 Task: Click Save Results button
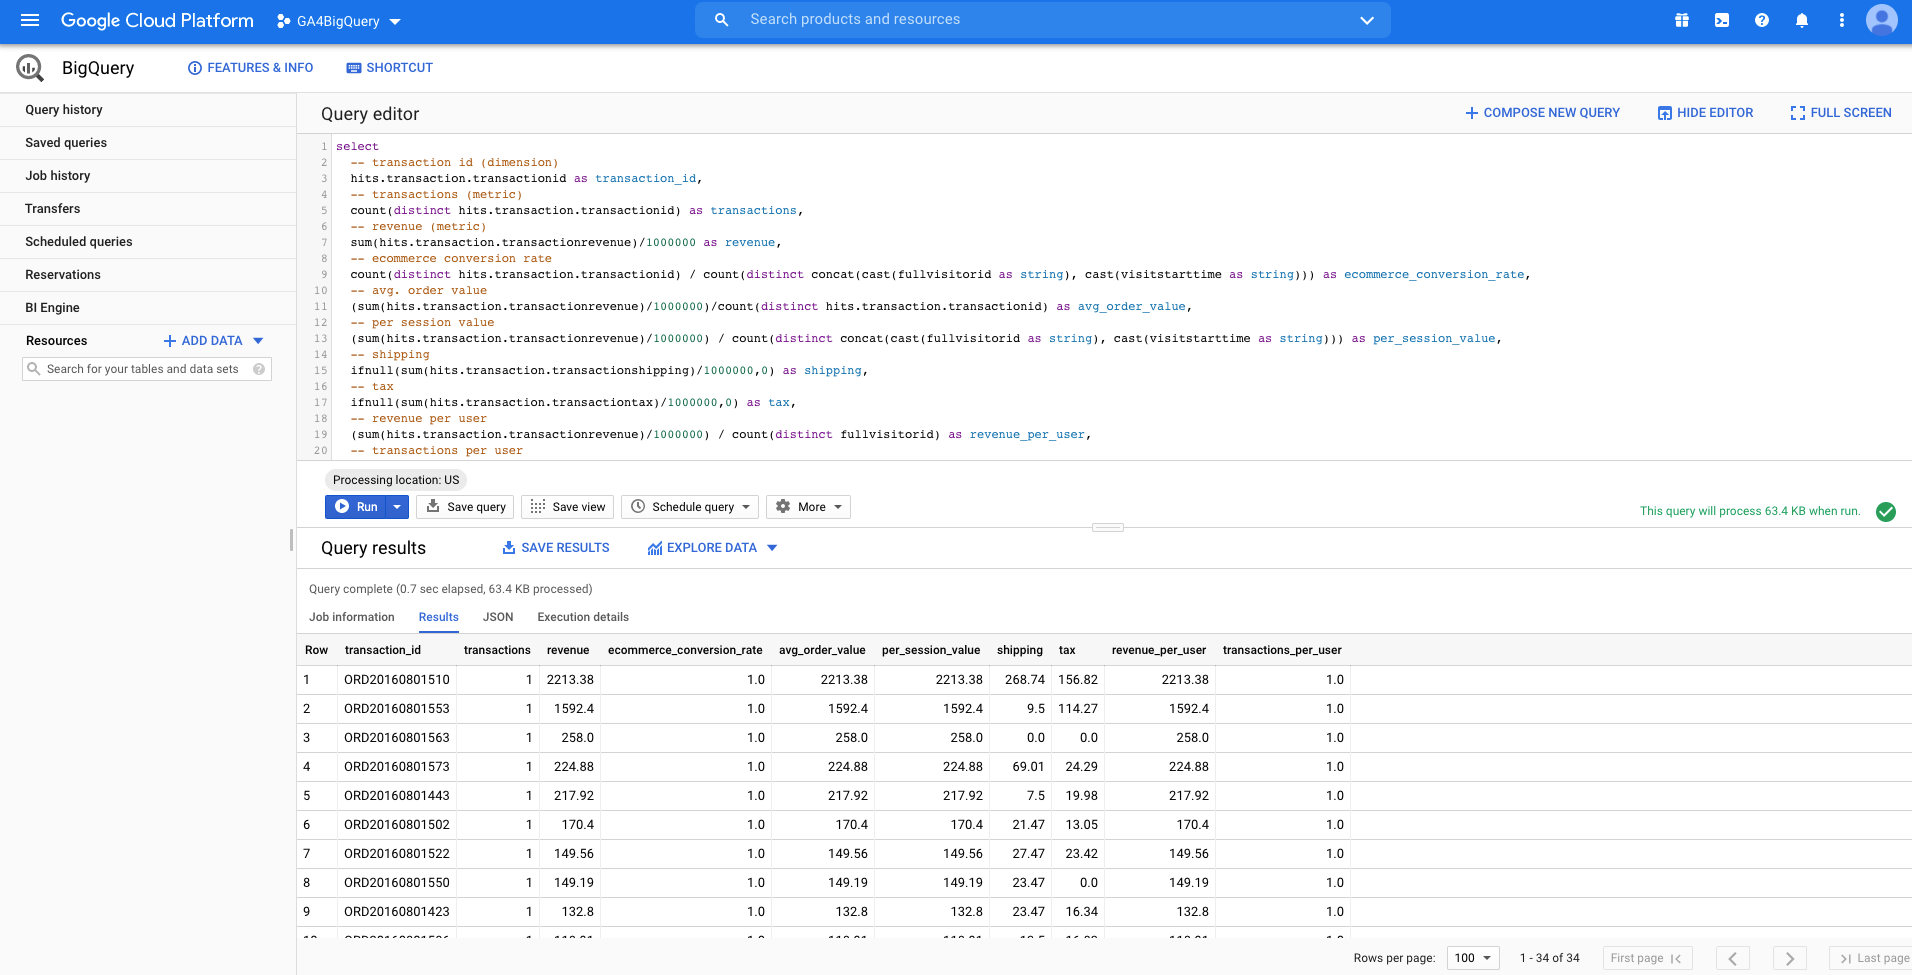555,548
